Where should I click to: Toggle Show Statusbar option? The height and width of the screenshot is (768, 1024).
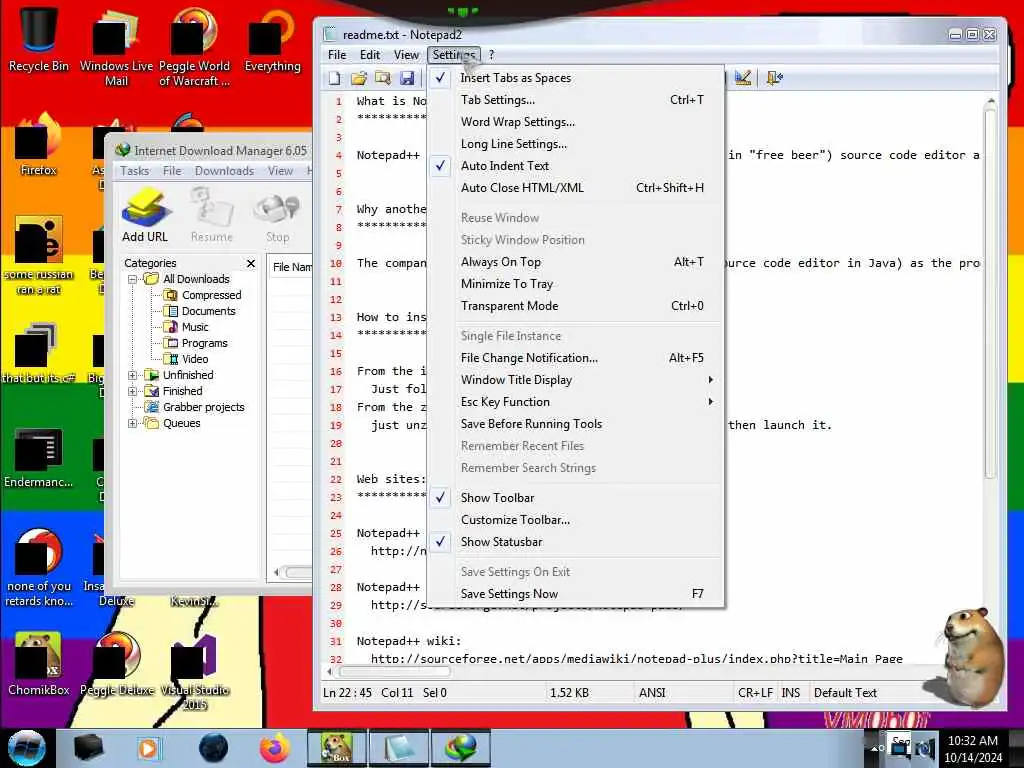(x=575, y=542)
